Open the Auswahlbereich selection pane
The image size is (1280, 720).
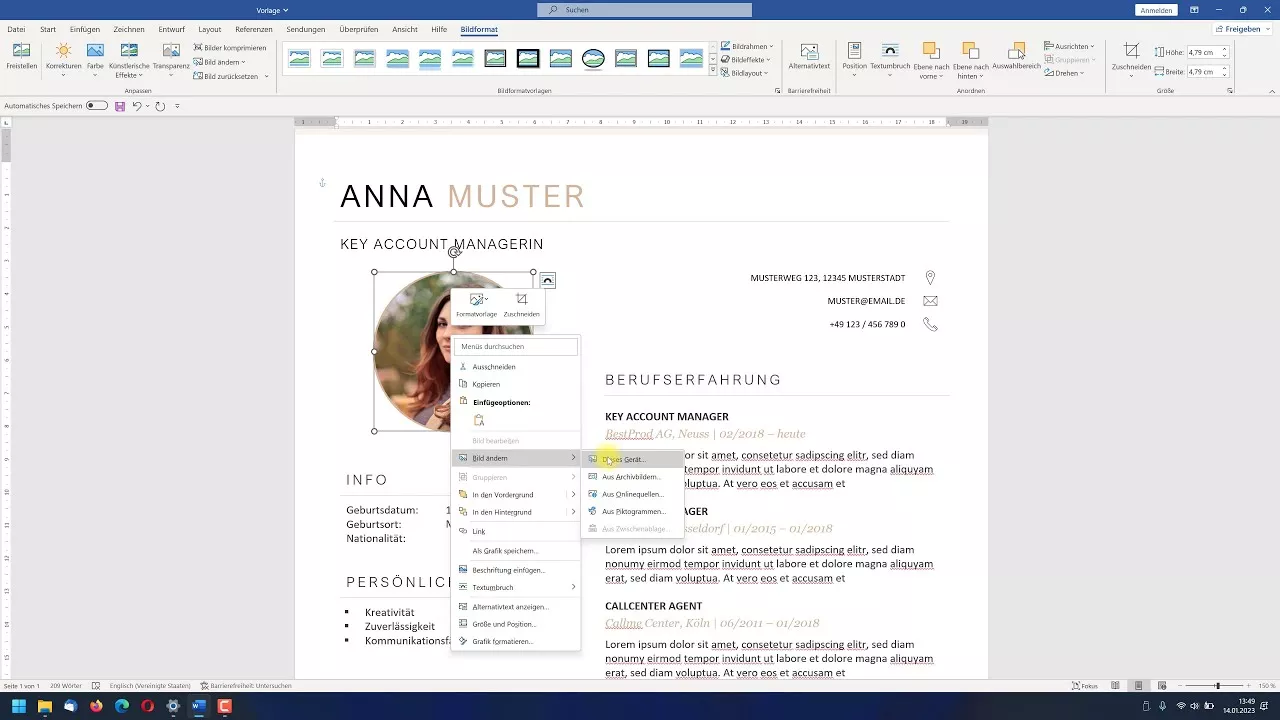pos(1016,56)
